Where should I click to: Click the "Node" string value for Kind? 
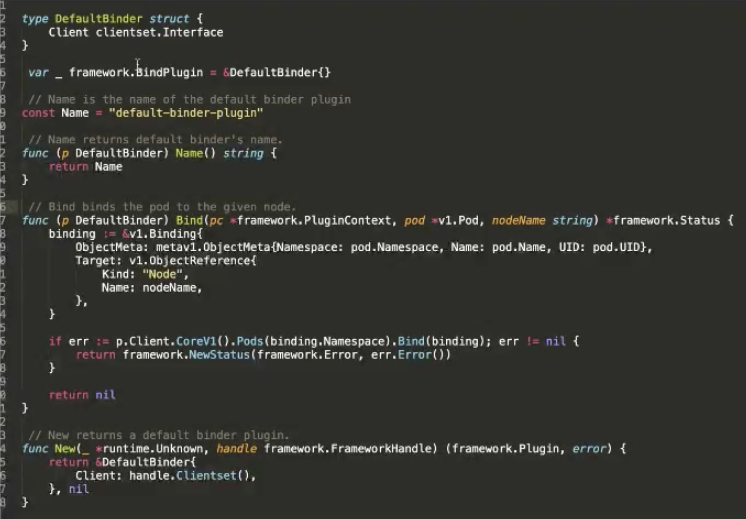click(x=162, y=274)
